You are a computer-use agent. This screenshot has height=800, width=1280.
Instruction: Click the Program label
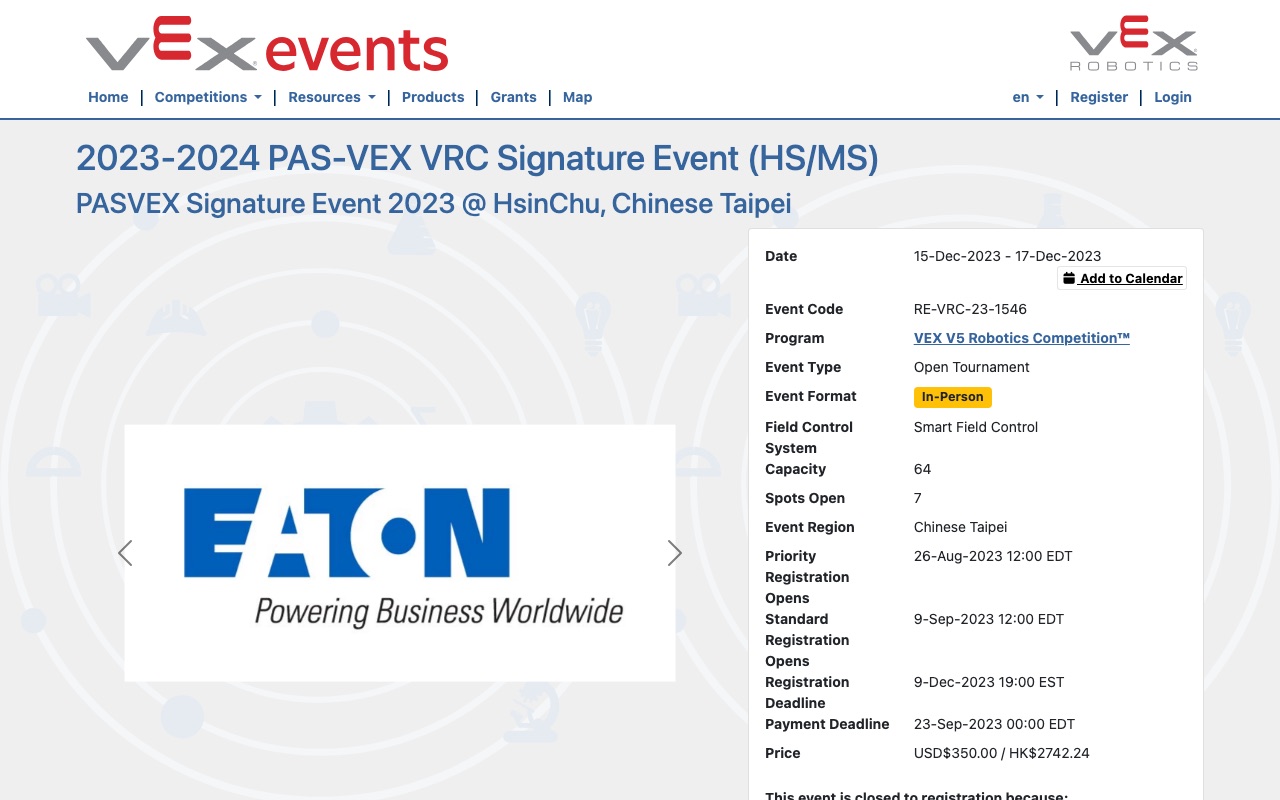click(795, 338)
